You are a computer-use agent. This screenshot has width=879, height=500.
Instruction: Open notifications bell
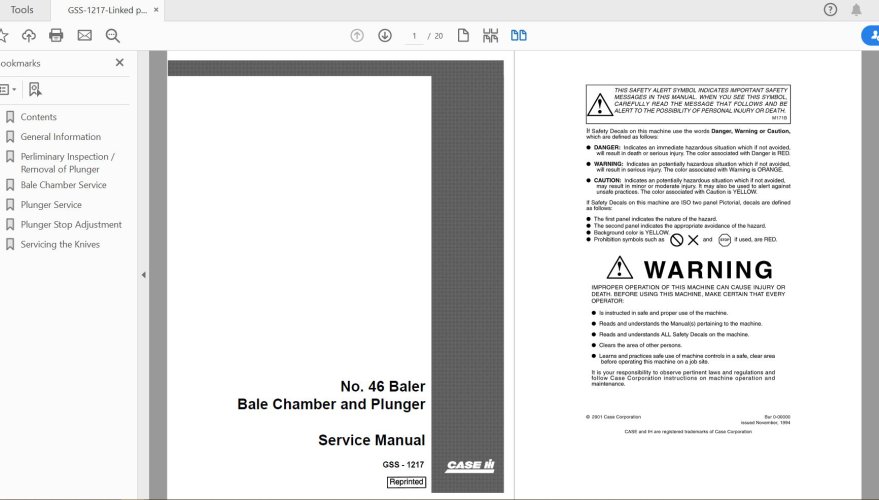[856, 10]
